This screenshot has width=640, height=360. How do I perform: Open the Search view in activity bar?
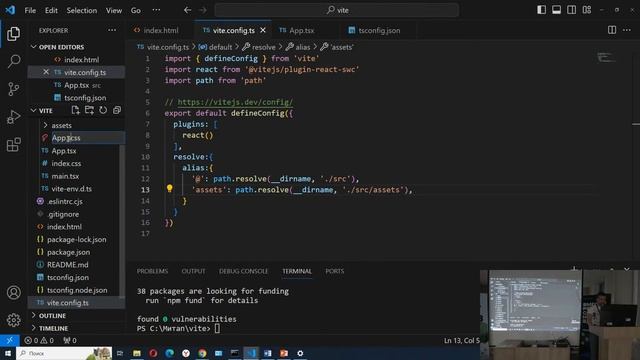click(x=13, y=62)
